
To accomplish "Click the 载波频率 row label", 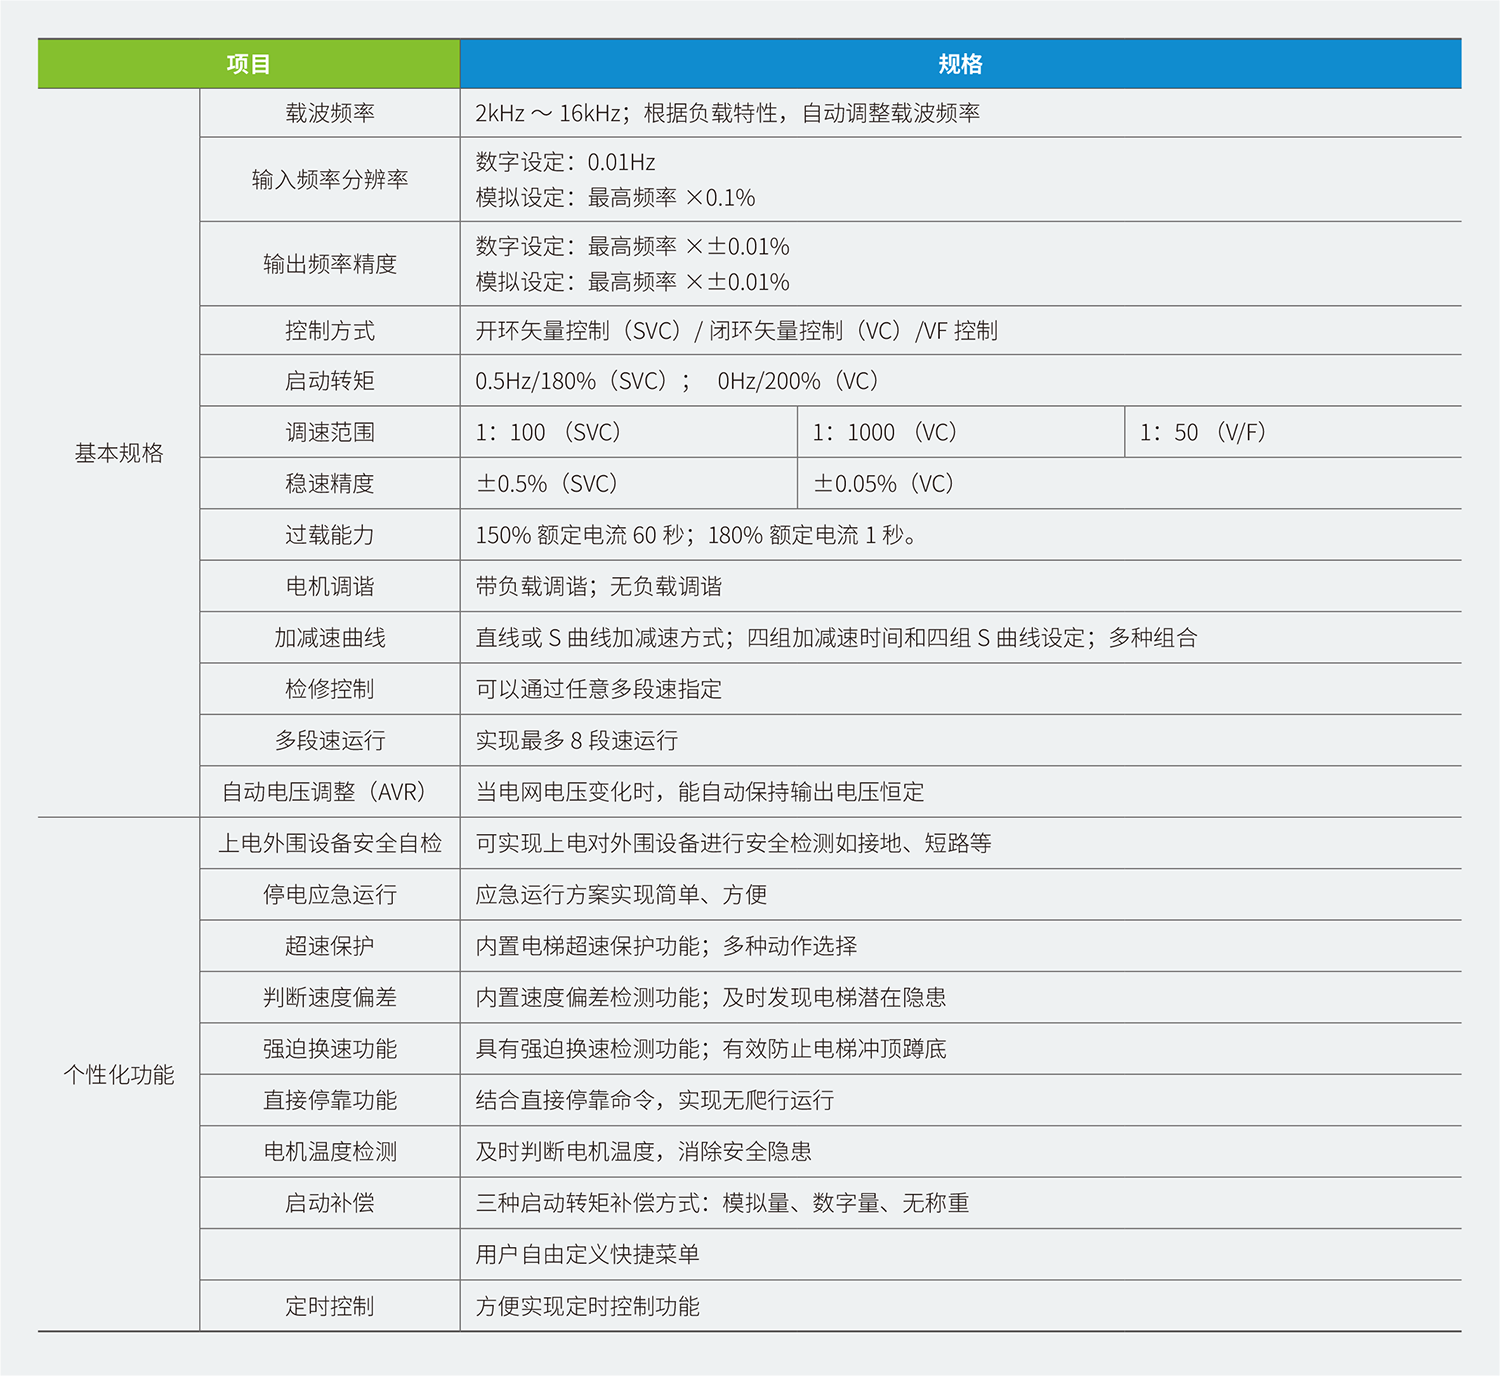I will click(x=330, y=113).
